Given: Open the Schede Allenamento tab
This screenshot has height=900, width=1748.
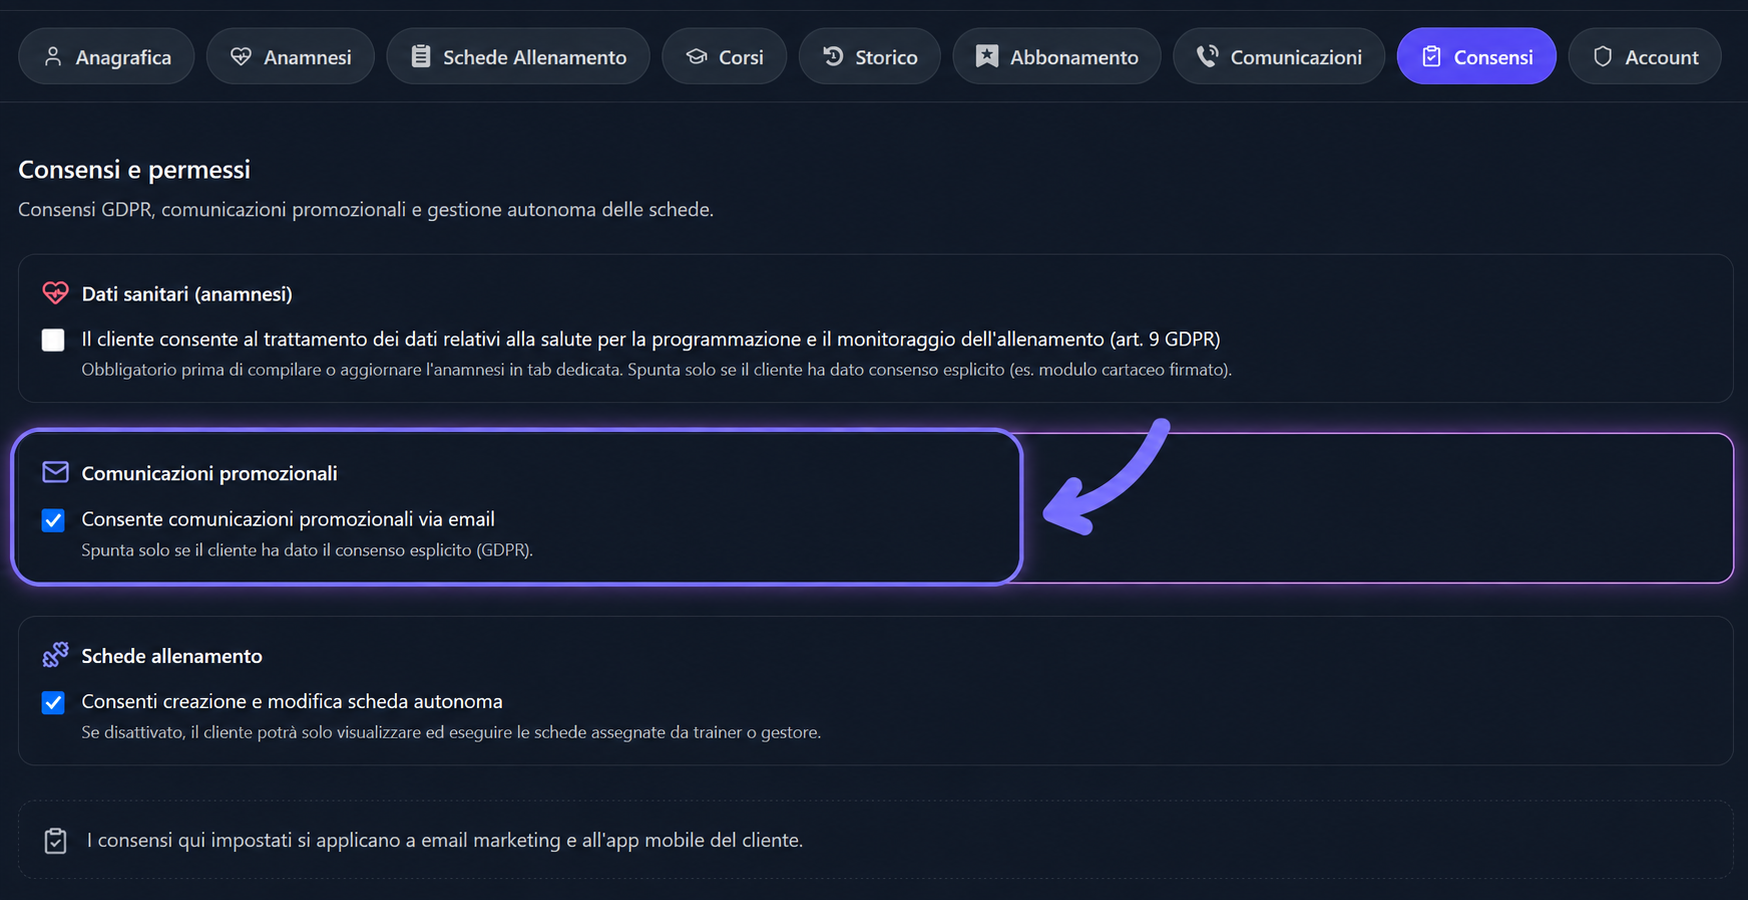Looking at the screenshot, I should (x=518, y=57).
